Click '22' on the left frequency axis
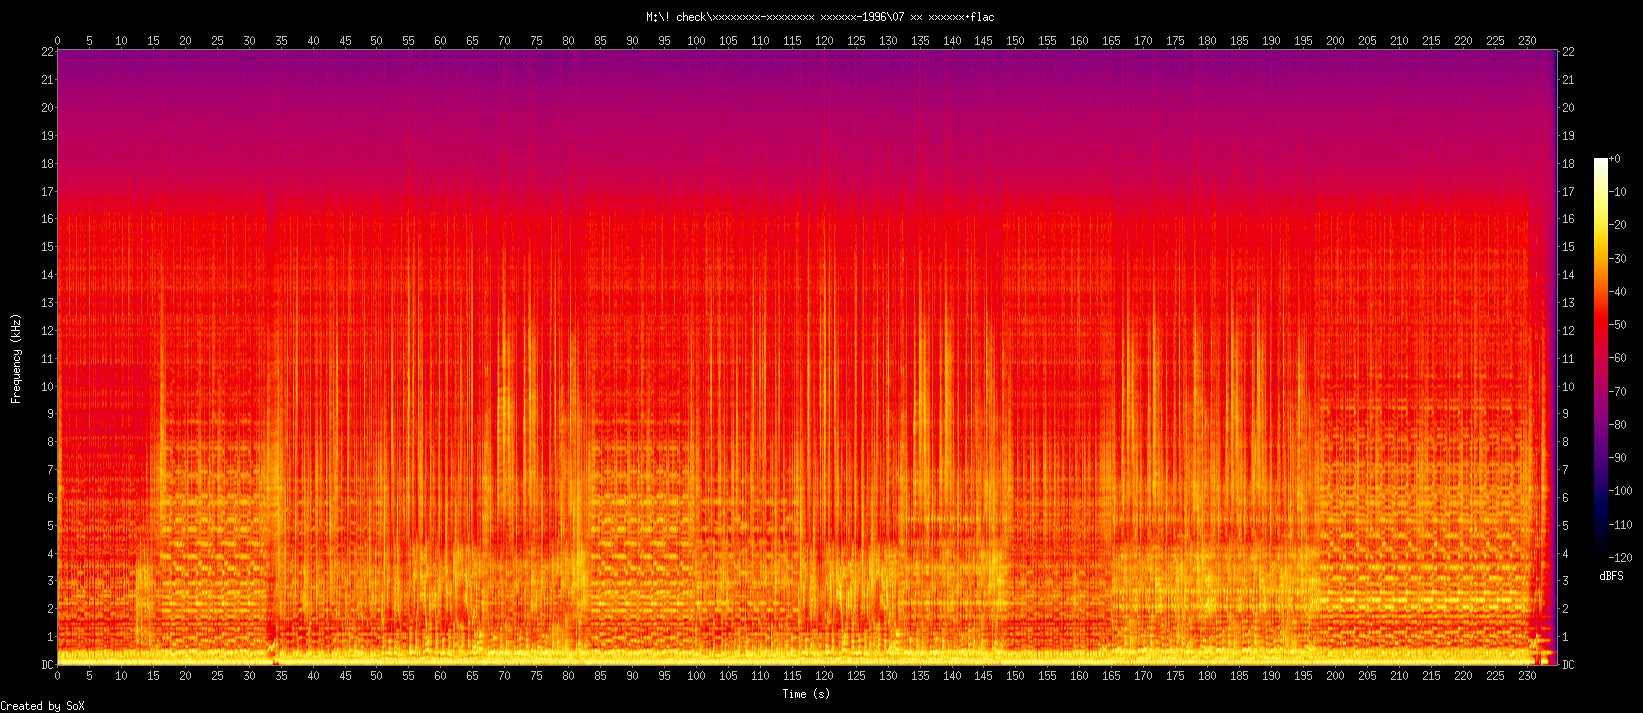The image size is (1643, 713). (47, 51)
